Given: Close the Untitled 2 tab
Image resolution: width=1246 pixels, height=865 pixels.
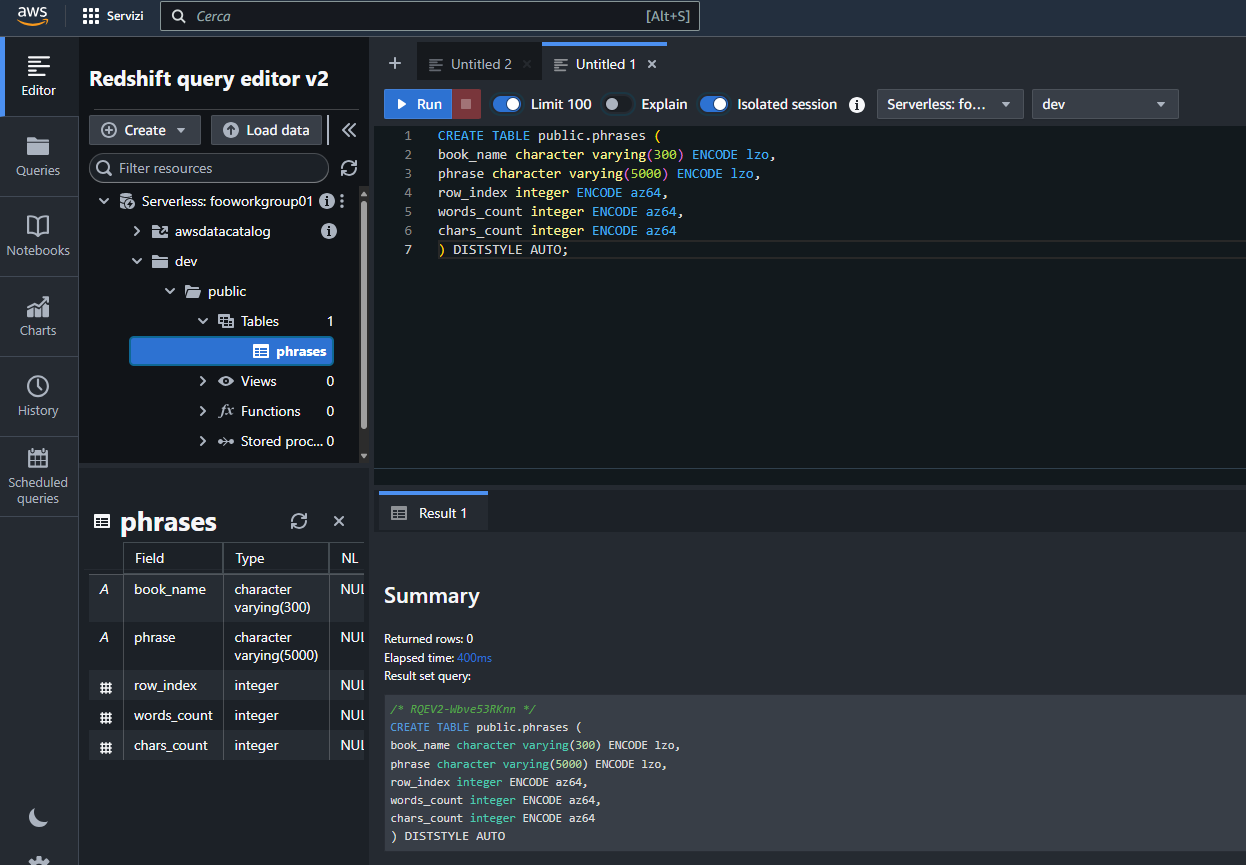Looking at the screenshot, I should [527, 64].
